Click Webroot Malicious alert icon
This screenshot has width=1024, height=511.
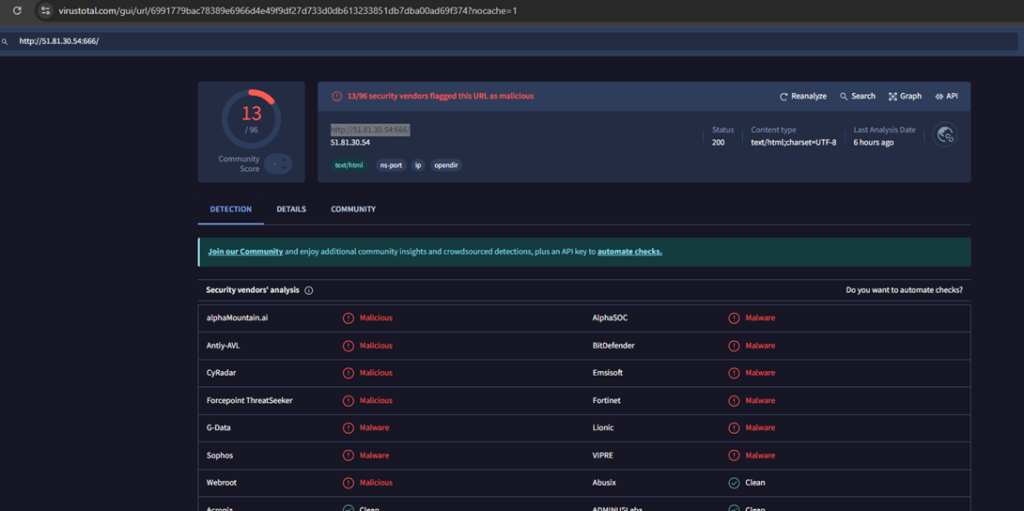(x=349, y=483)
